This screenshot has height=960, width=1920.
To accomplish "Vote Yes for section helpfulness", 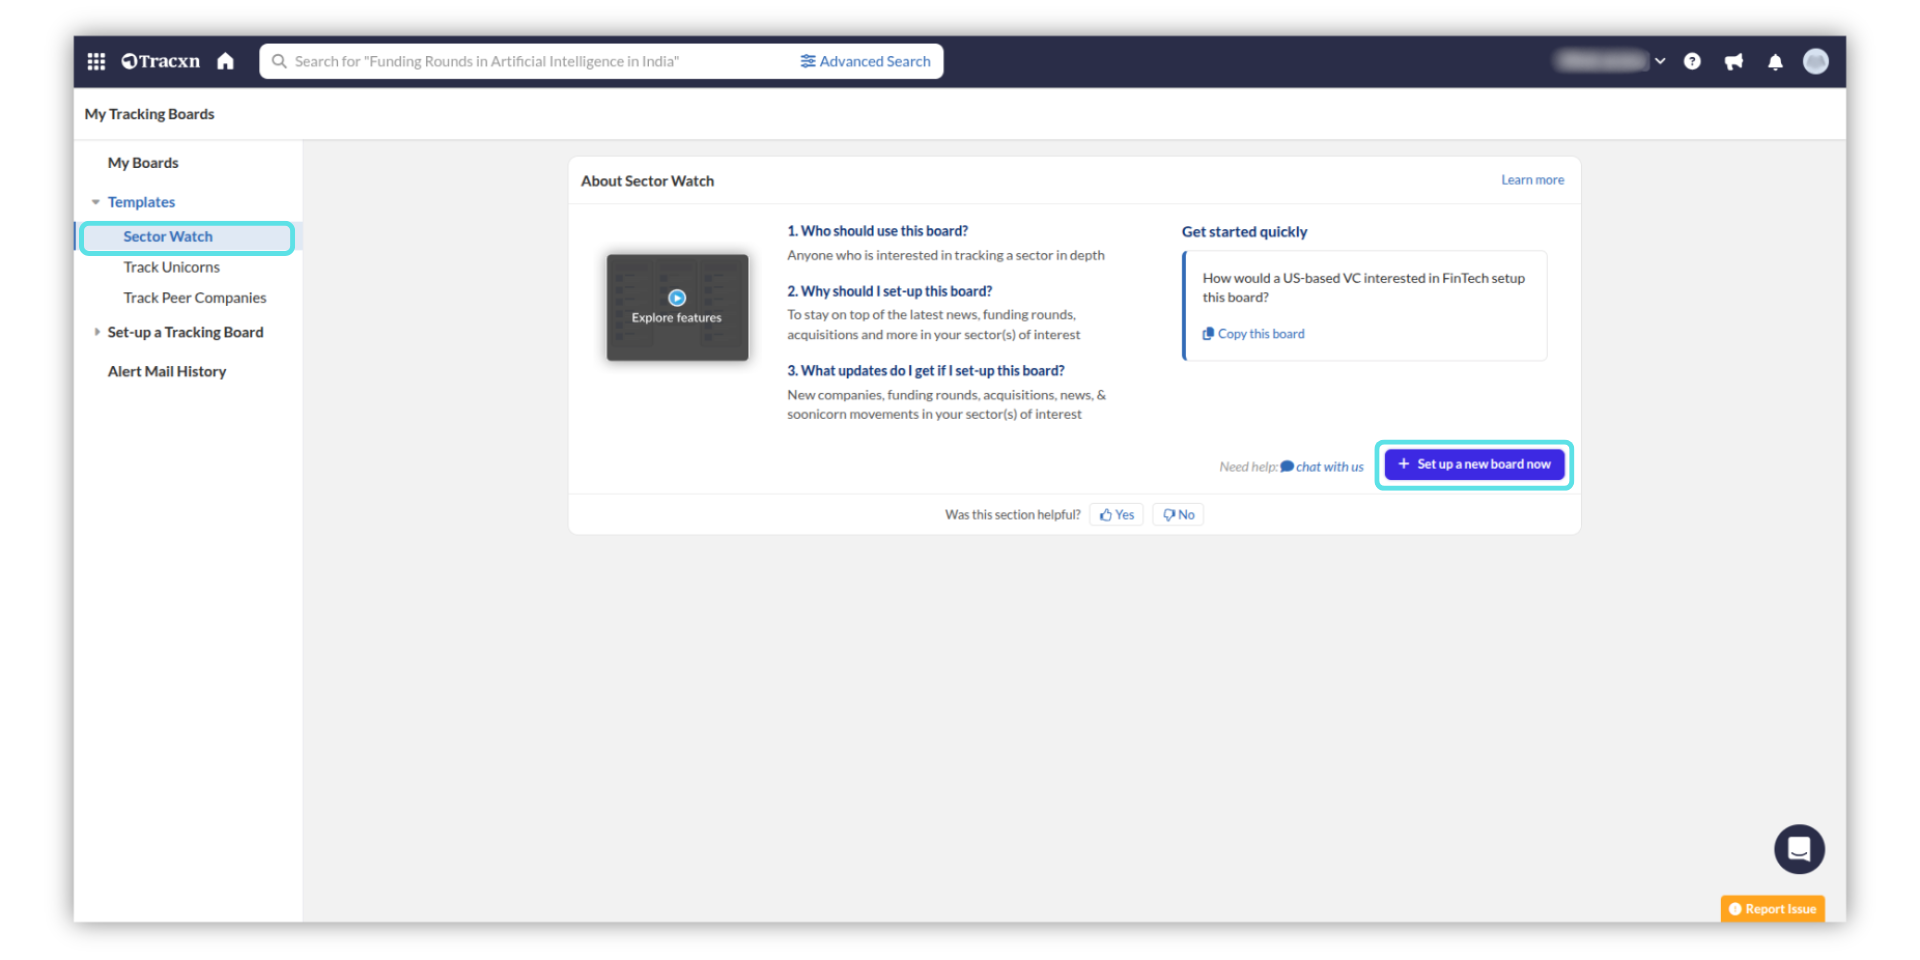I will 1117,515.
